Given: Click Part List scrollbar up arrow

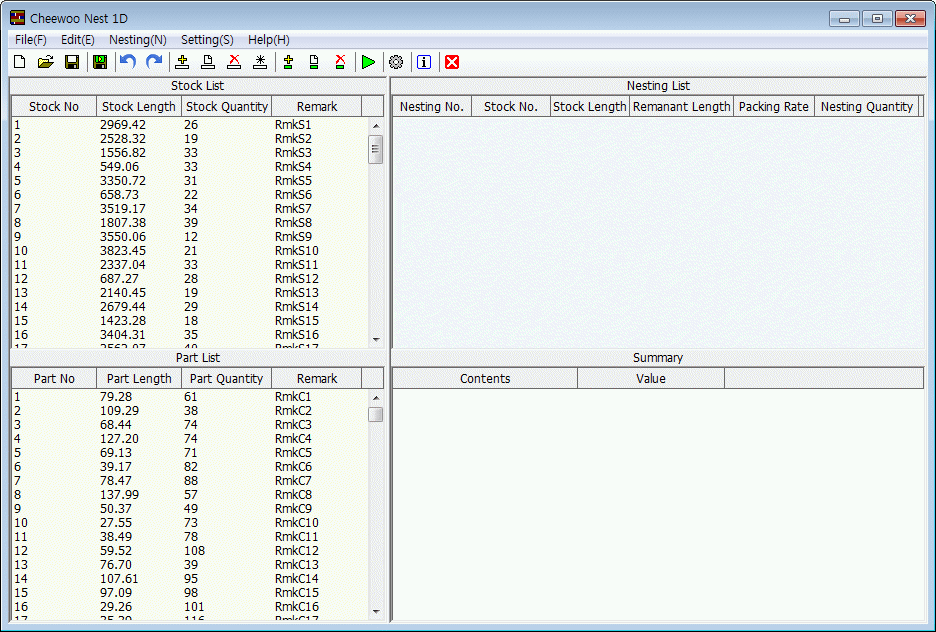Looking at the screenshot, I should pyautogui.click(x=376, y=398).
